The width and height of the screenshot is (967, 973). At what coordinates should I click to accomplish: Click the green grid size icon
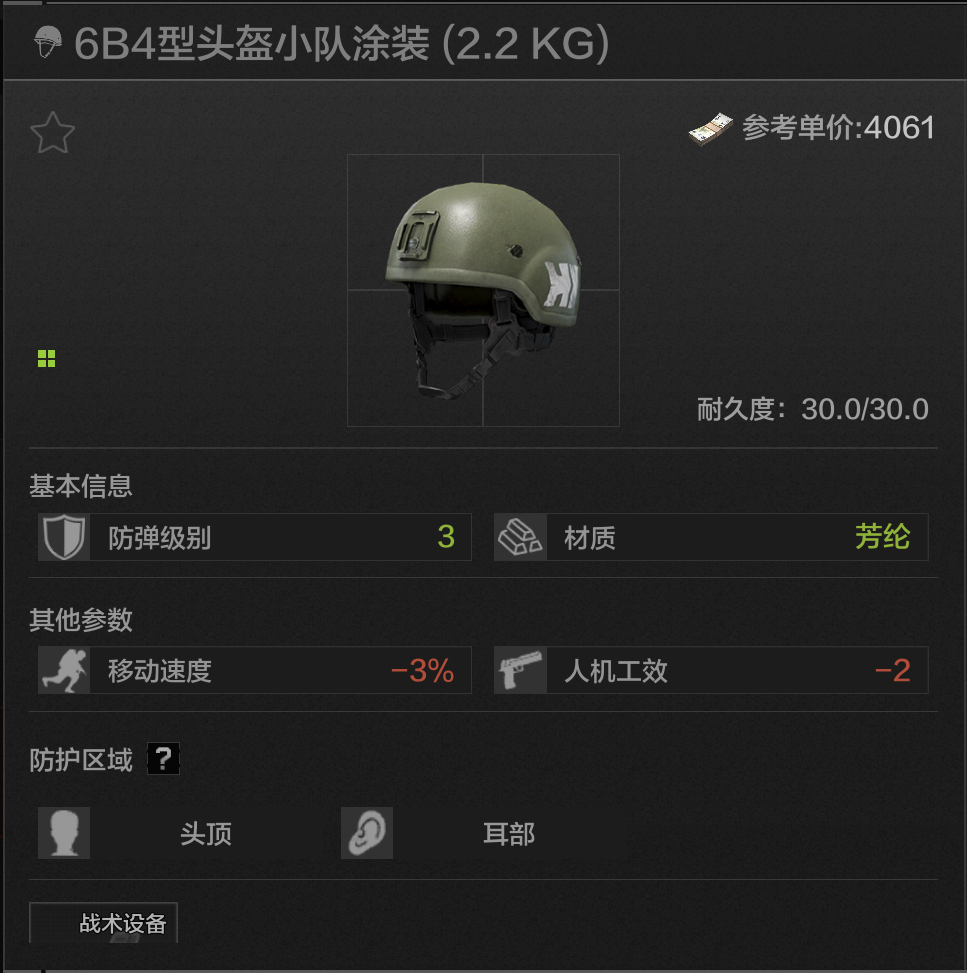[47, 359]
